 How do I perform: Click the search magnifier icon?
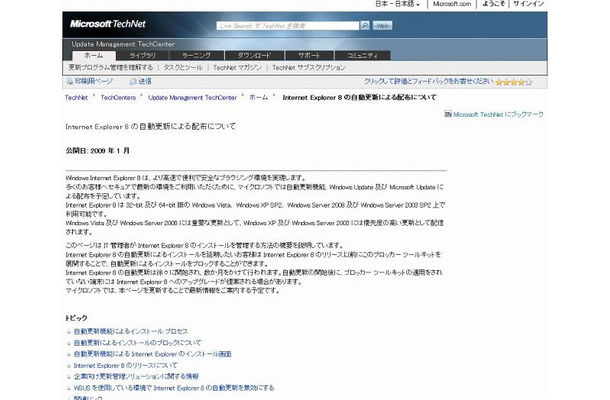click(x=365, y=26)
